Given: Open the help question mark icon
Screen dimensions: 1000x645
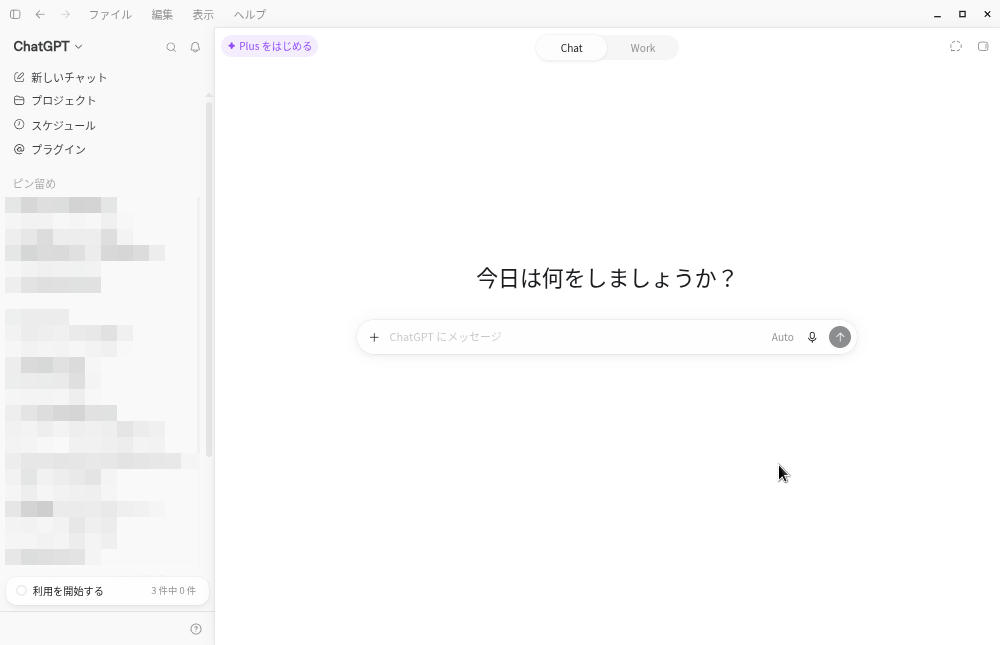Looking at the screenshot, I should tap(196, 629).
